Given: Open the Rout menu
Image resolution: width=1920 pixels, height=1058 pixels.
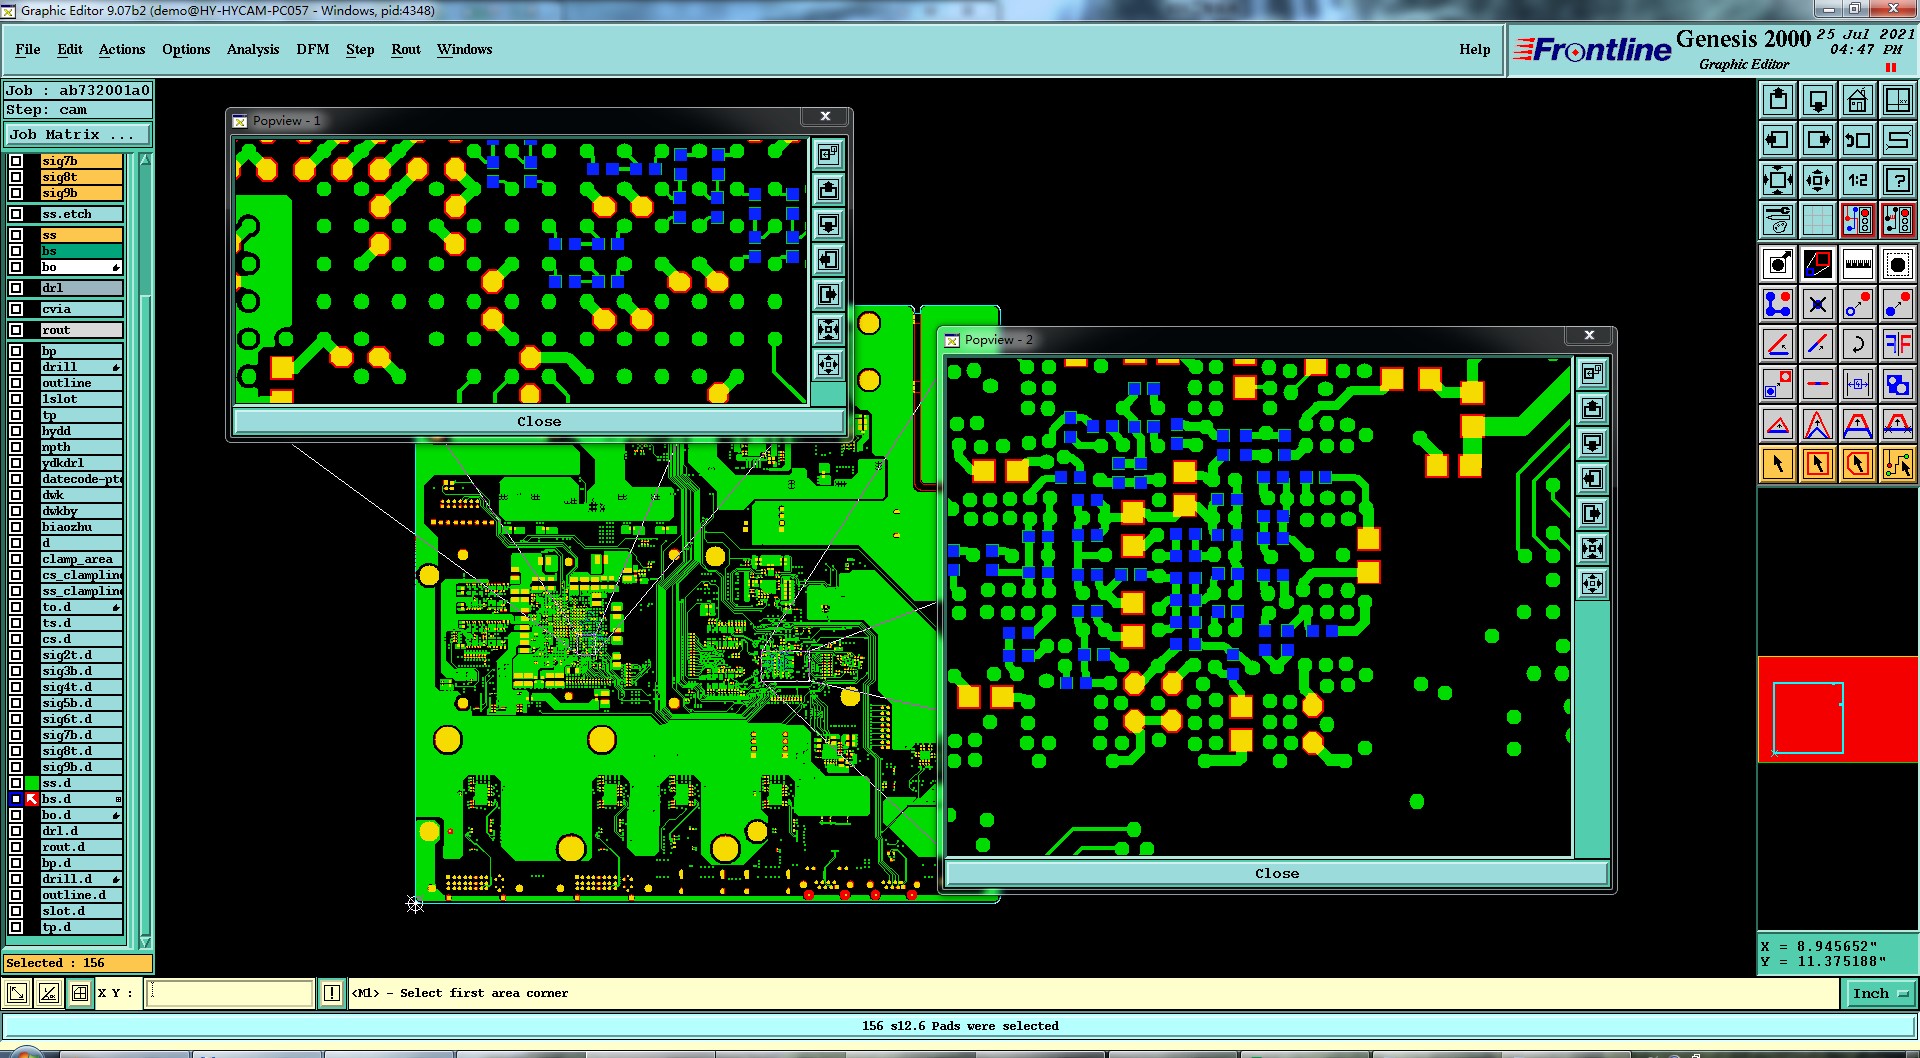Looking at the screenshot, I should pos(406,49).
